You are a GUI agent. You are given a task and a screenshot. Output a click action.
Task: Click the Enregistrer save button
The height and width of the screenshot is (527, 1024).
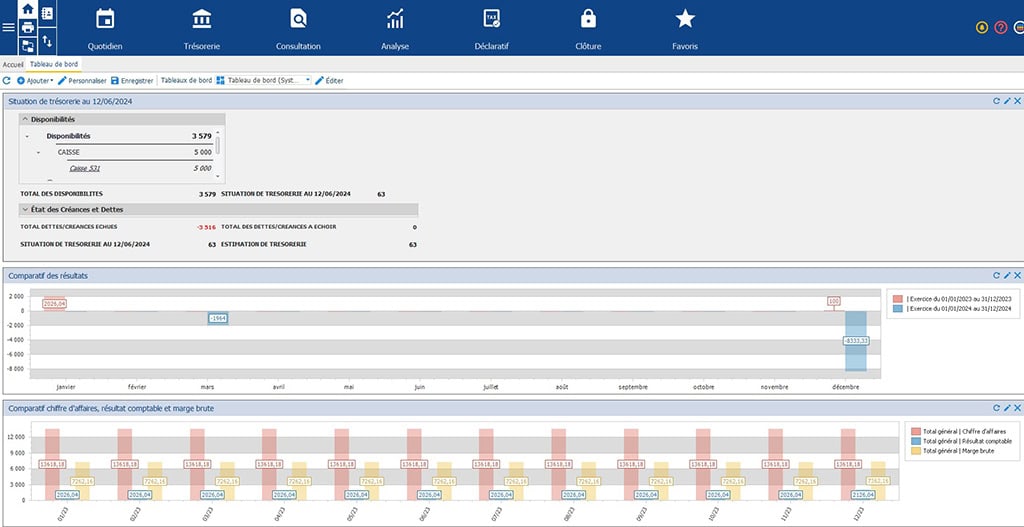tap(132, 80)
